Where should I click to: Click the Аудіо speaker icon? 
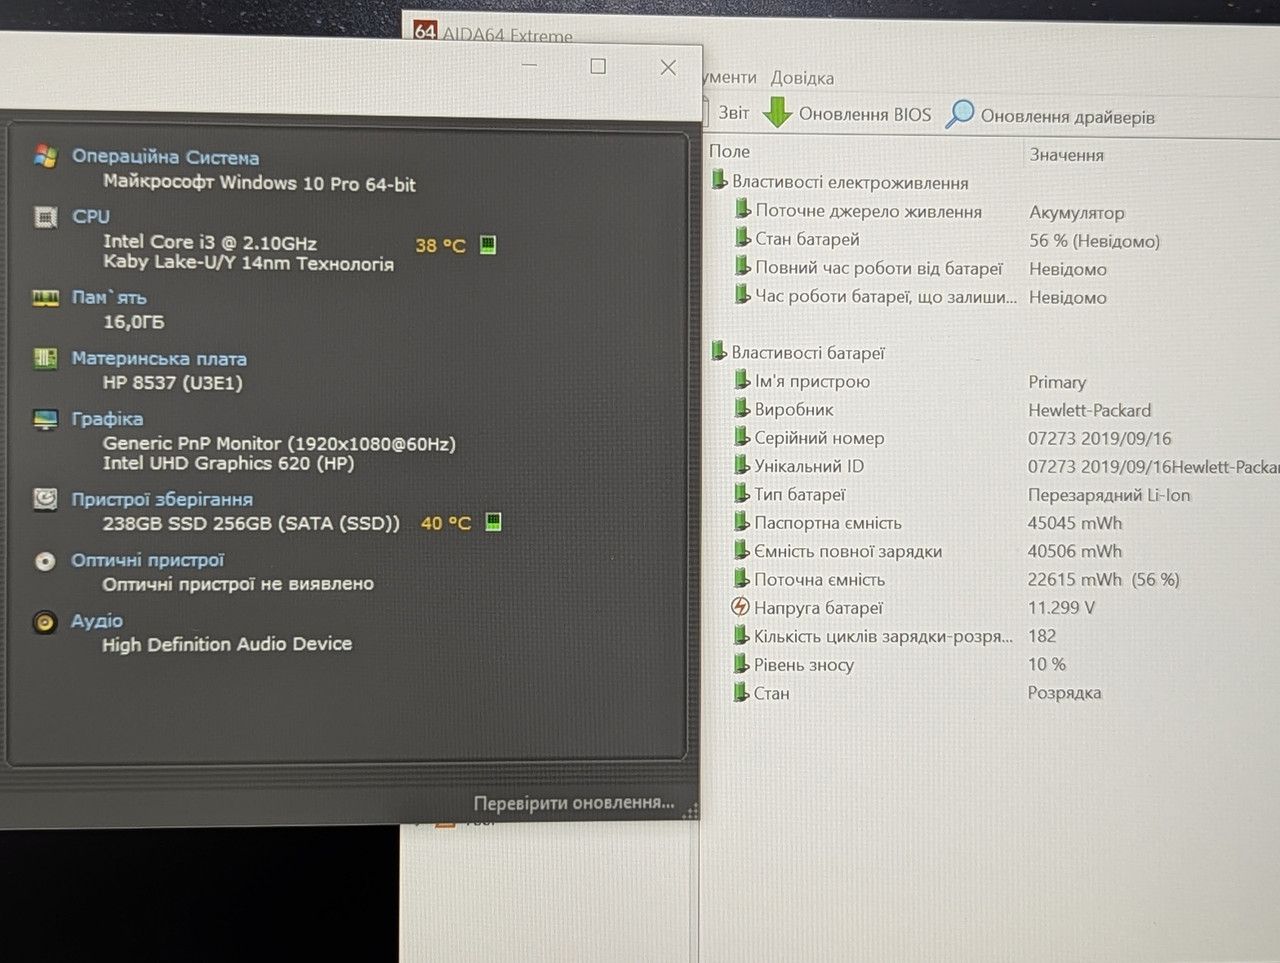[44, 622]
